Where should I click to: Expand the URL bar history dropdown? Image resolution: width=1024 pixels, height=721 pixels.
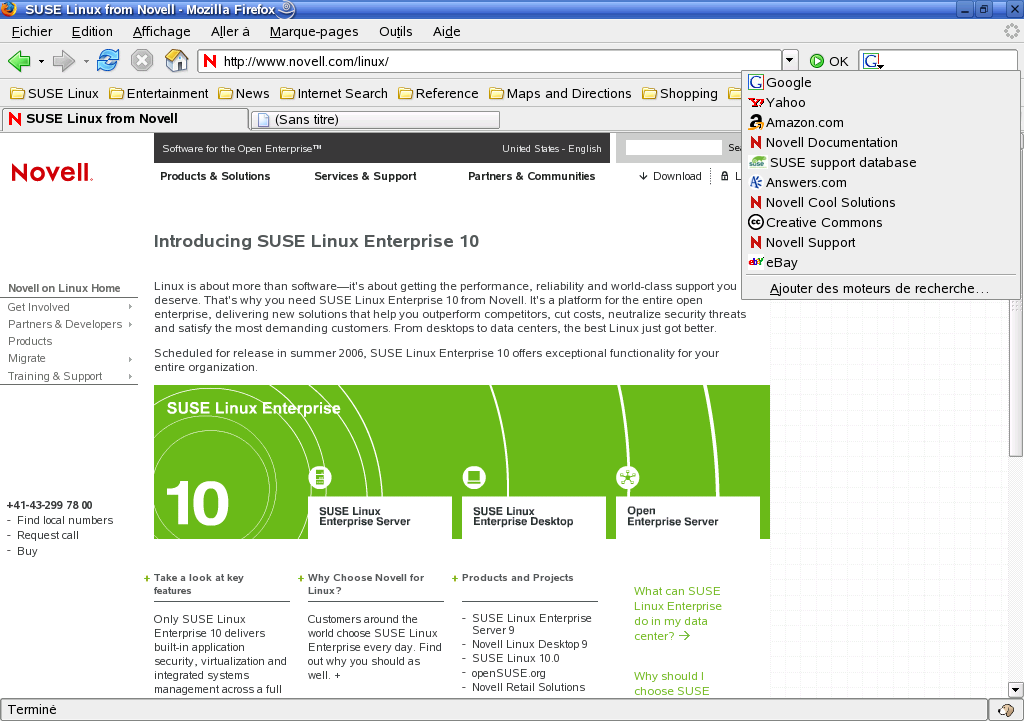(x=790, y=61)
